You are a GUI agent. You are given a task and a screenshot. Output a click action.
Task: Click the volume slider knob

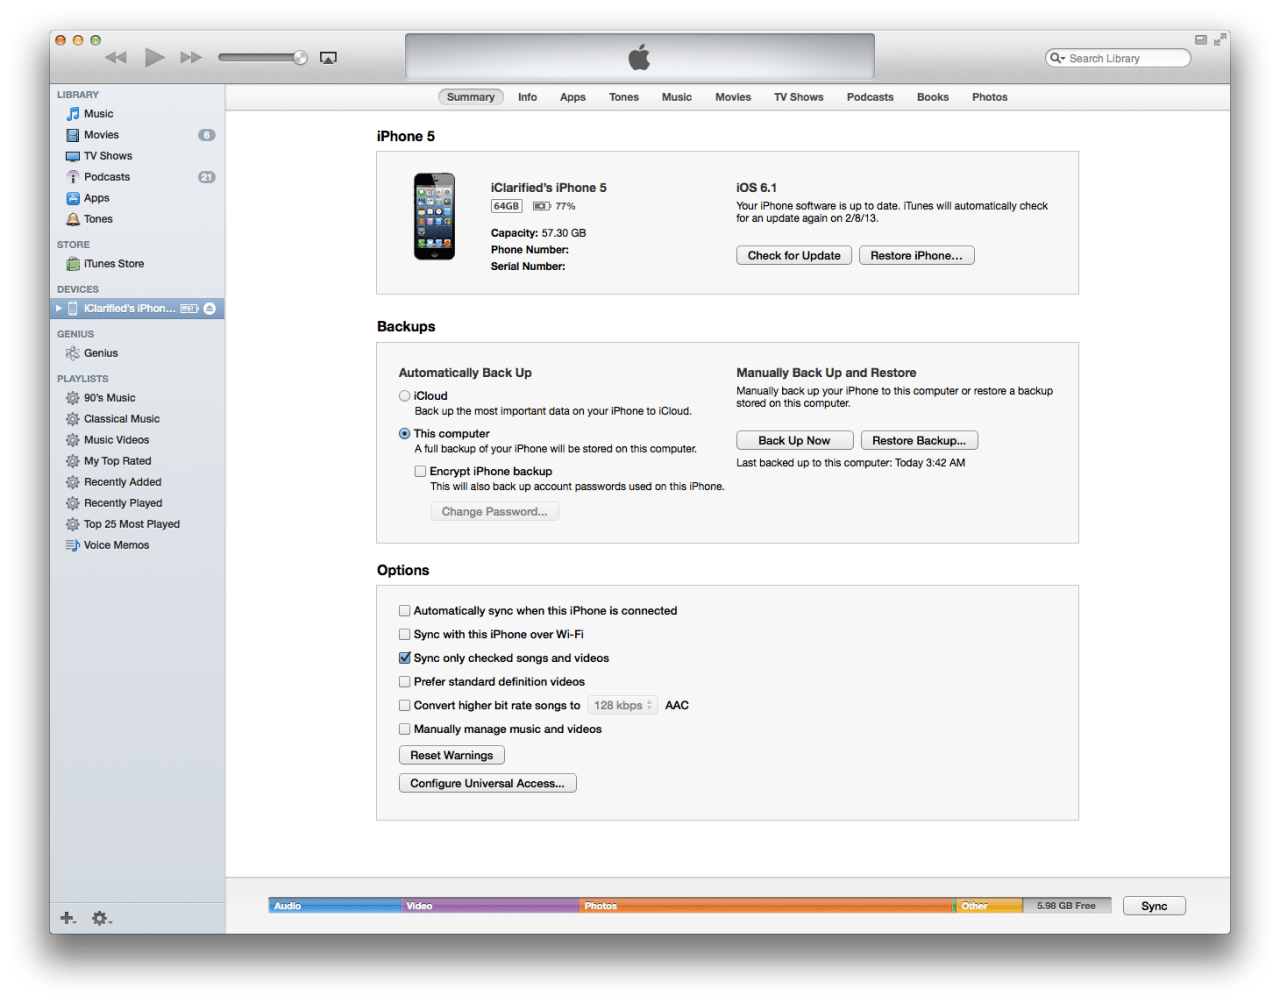tap(300, 58)
